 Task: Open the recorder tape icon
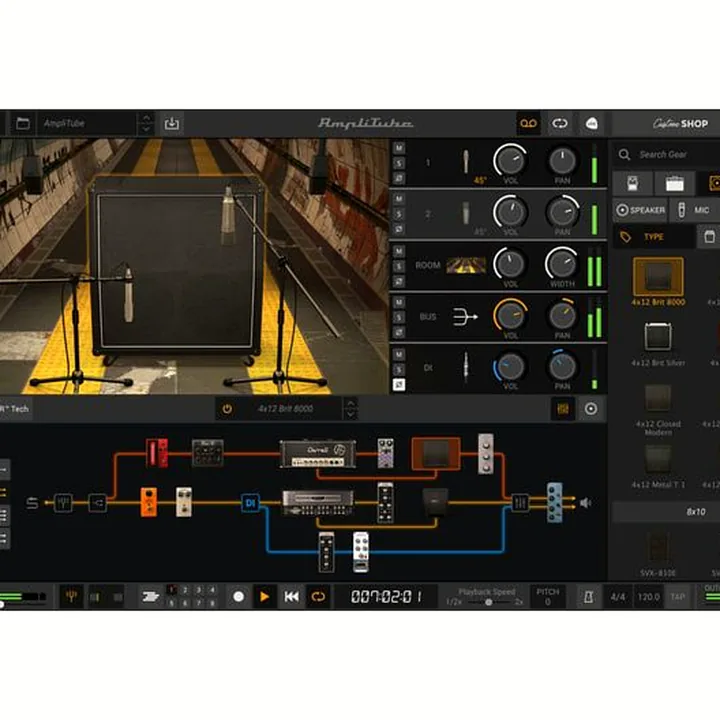pos(528,123)
